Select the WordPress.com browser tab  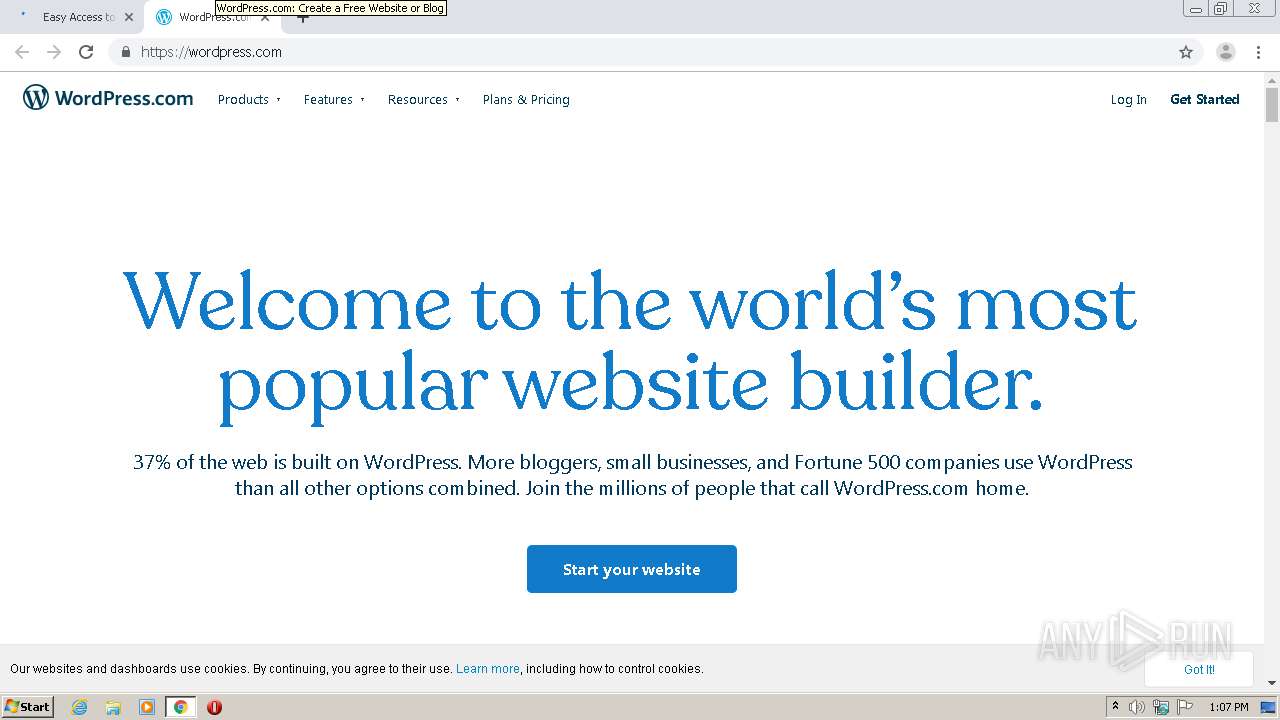(x=213, y=17)
